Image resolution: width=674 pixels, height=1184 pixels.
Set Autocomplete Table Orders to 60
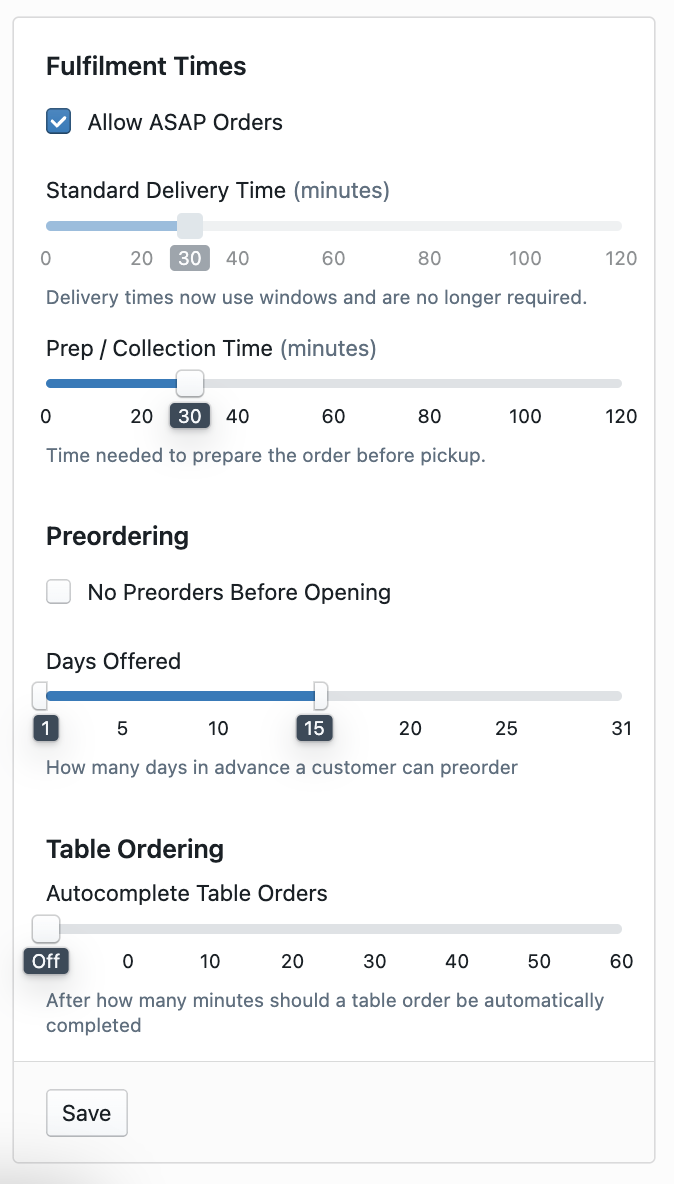pyautogui.click(x=621, y=929)
